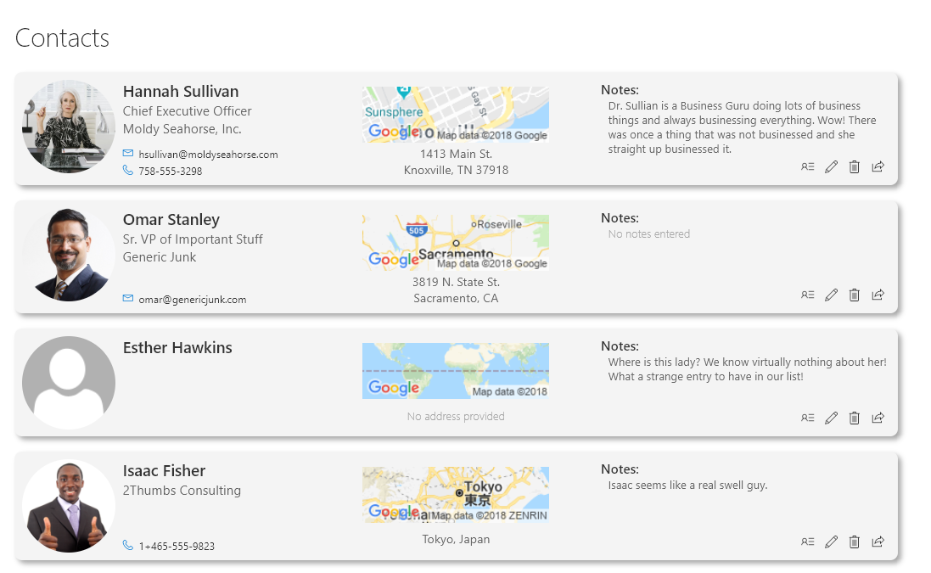Delete Omar Stanley's contact with trash icon

point(854,295)
